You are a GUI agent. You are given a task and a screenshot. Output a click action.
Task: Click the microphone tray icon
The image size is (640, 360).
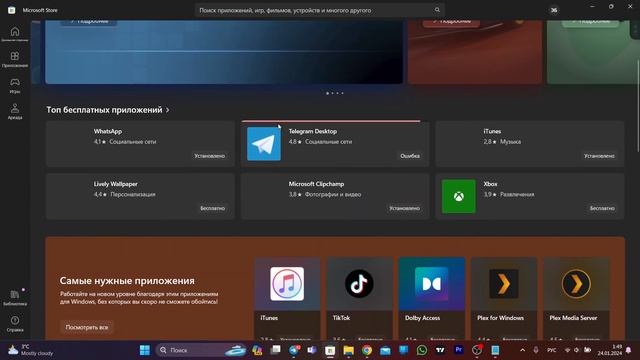(536, 350)
